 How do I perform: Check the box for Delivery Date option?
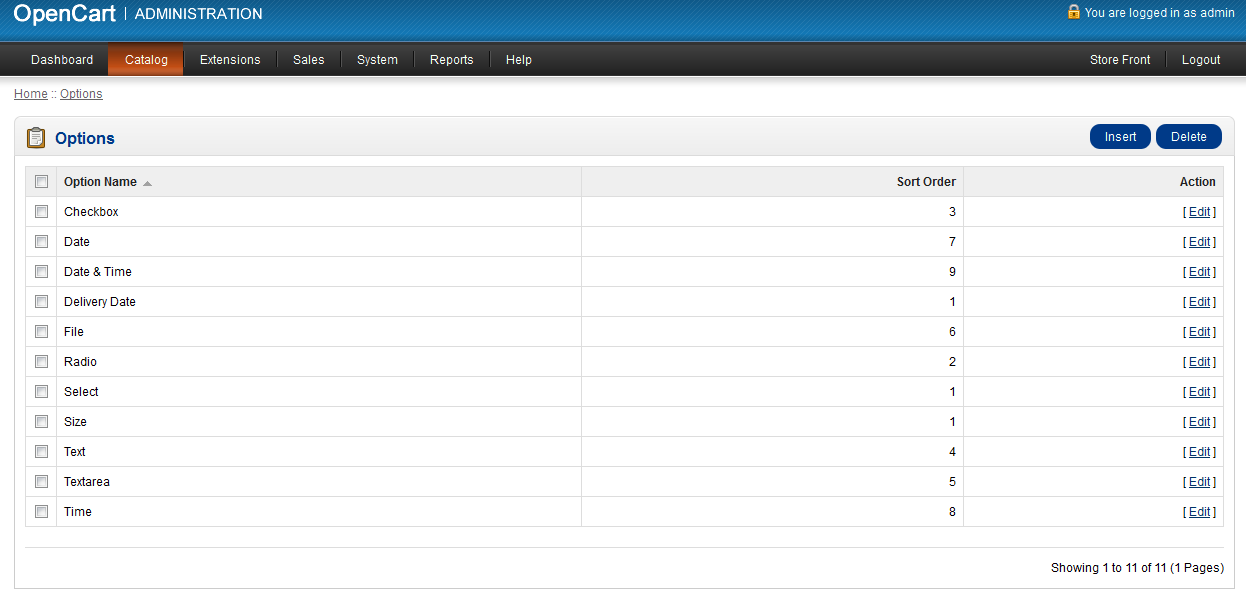click(41, 302)
